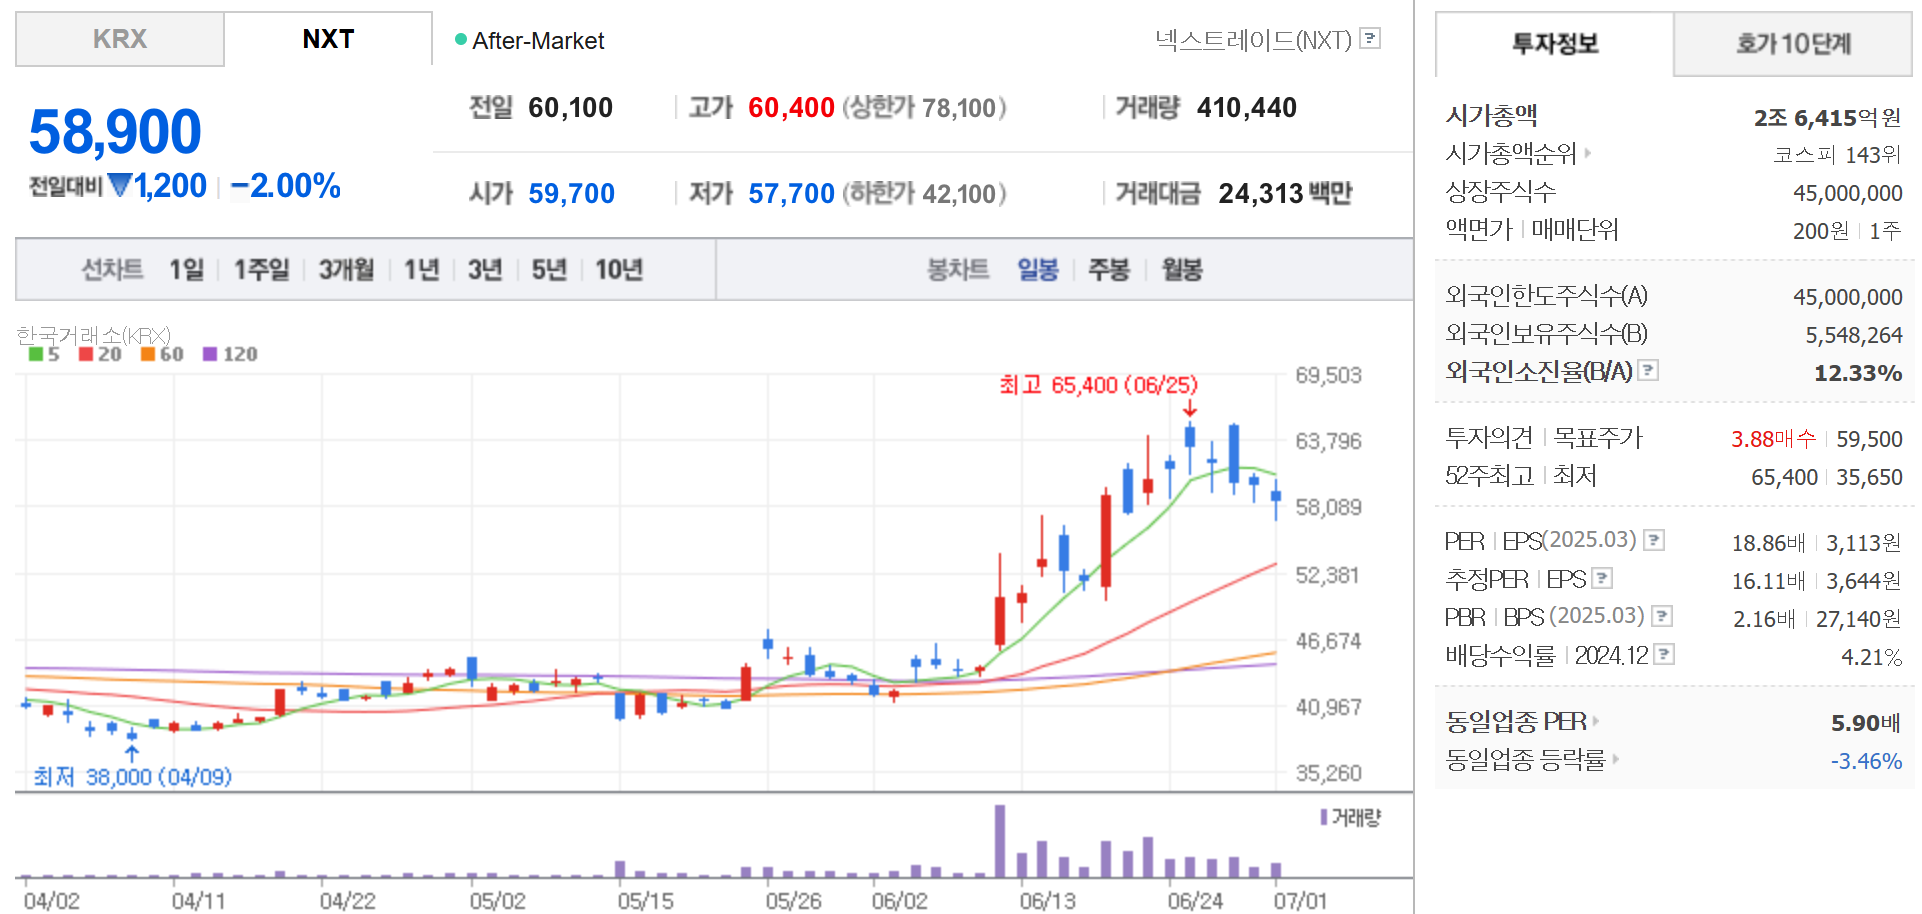Expand the 시가총액순위 ranking list
Image resolution: width=1922 pixels, height=914 pixels.
point(1590,154)
